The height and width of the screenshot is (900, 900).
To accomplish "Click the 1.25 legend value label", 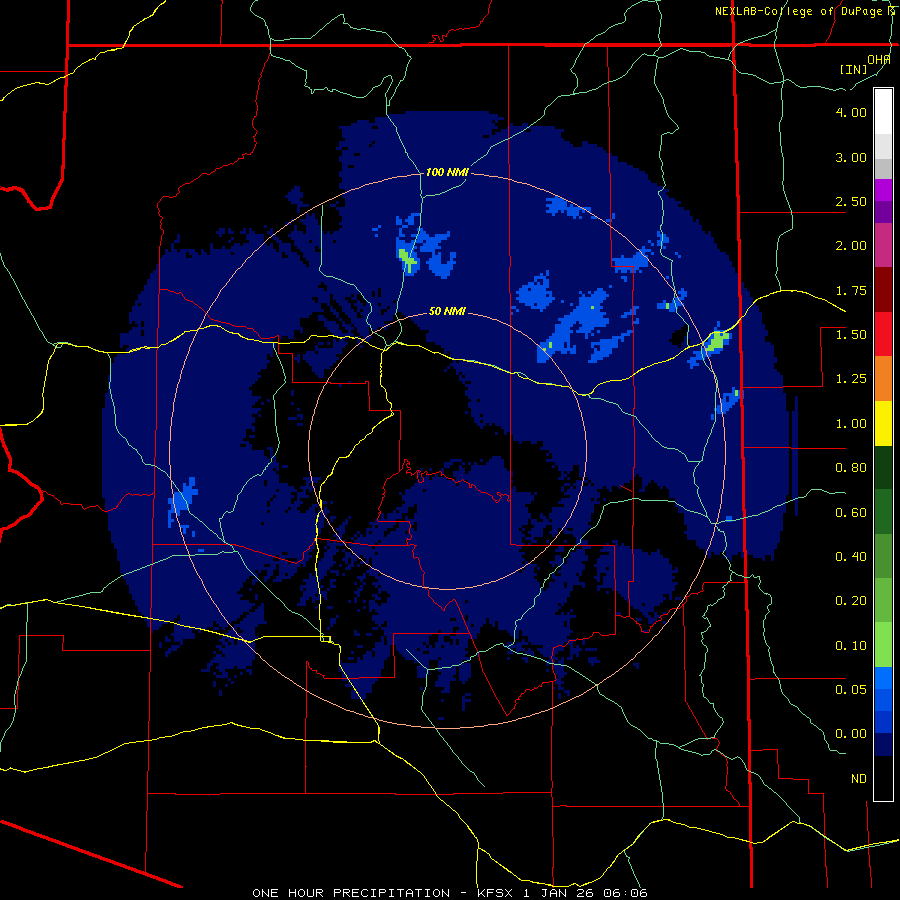I will 851,379.
